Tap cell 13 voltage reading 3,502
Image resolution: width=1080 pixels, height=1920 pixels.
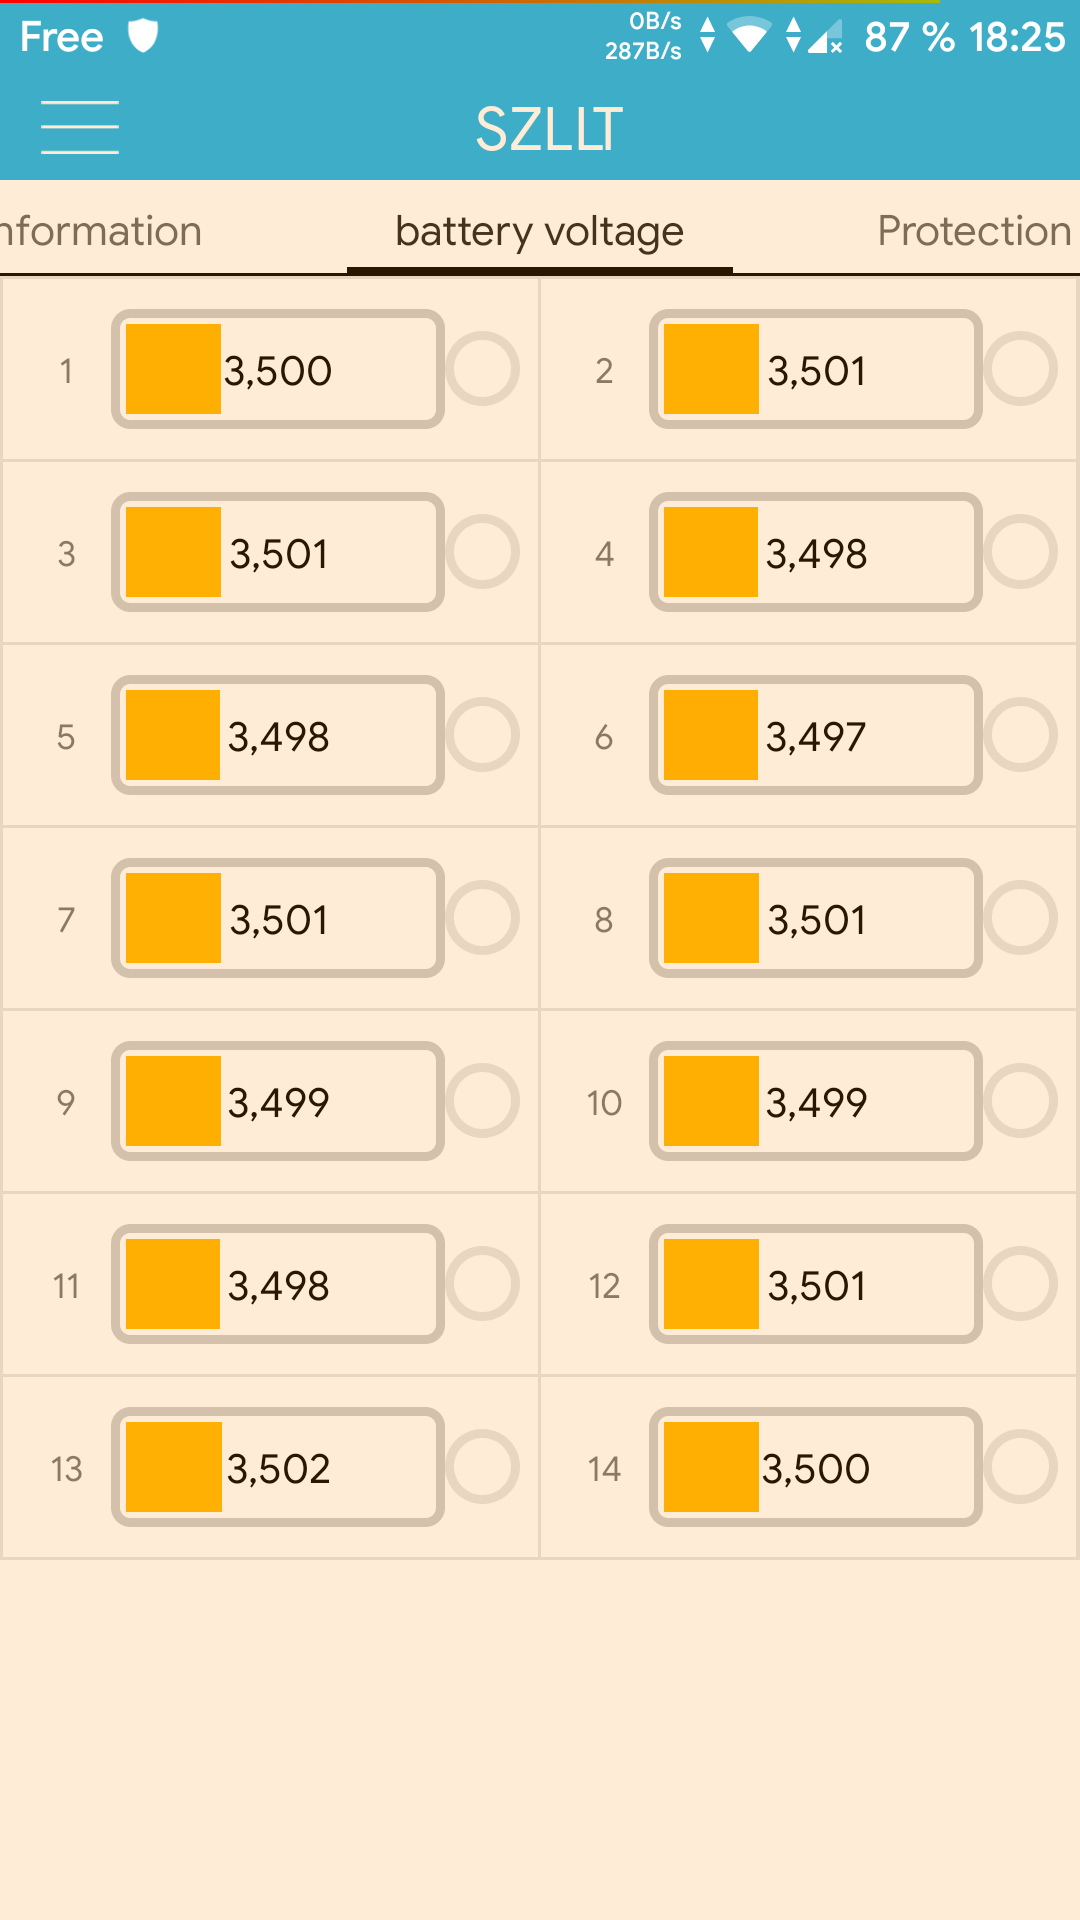click(279, 1469)
